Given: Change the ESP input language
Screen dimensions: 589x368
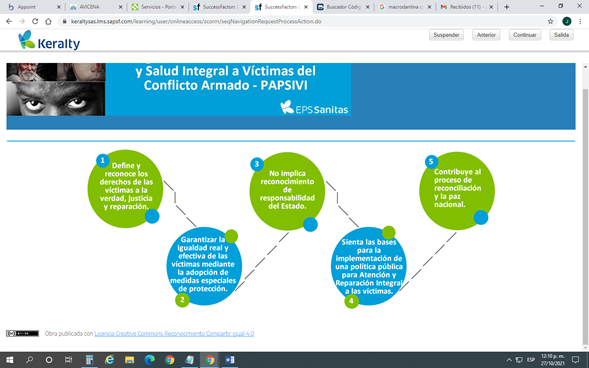Looking at the screenshot, I should click(x=530, y=360).
